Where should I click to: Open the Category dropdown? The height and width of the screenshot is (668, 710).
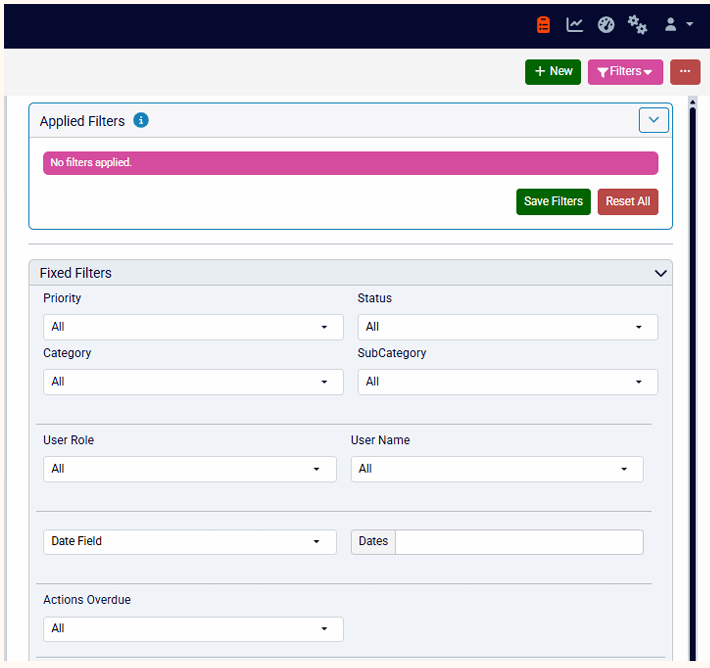pos(193,382)
